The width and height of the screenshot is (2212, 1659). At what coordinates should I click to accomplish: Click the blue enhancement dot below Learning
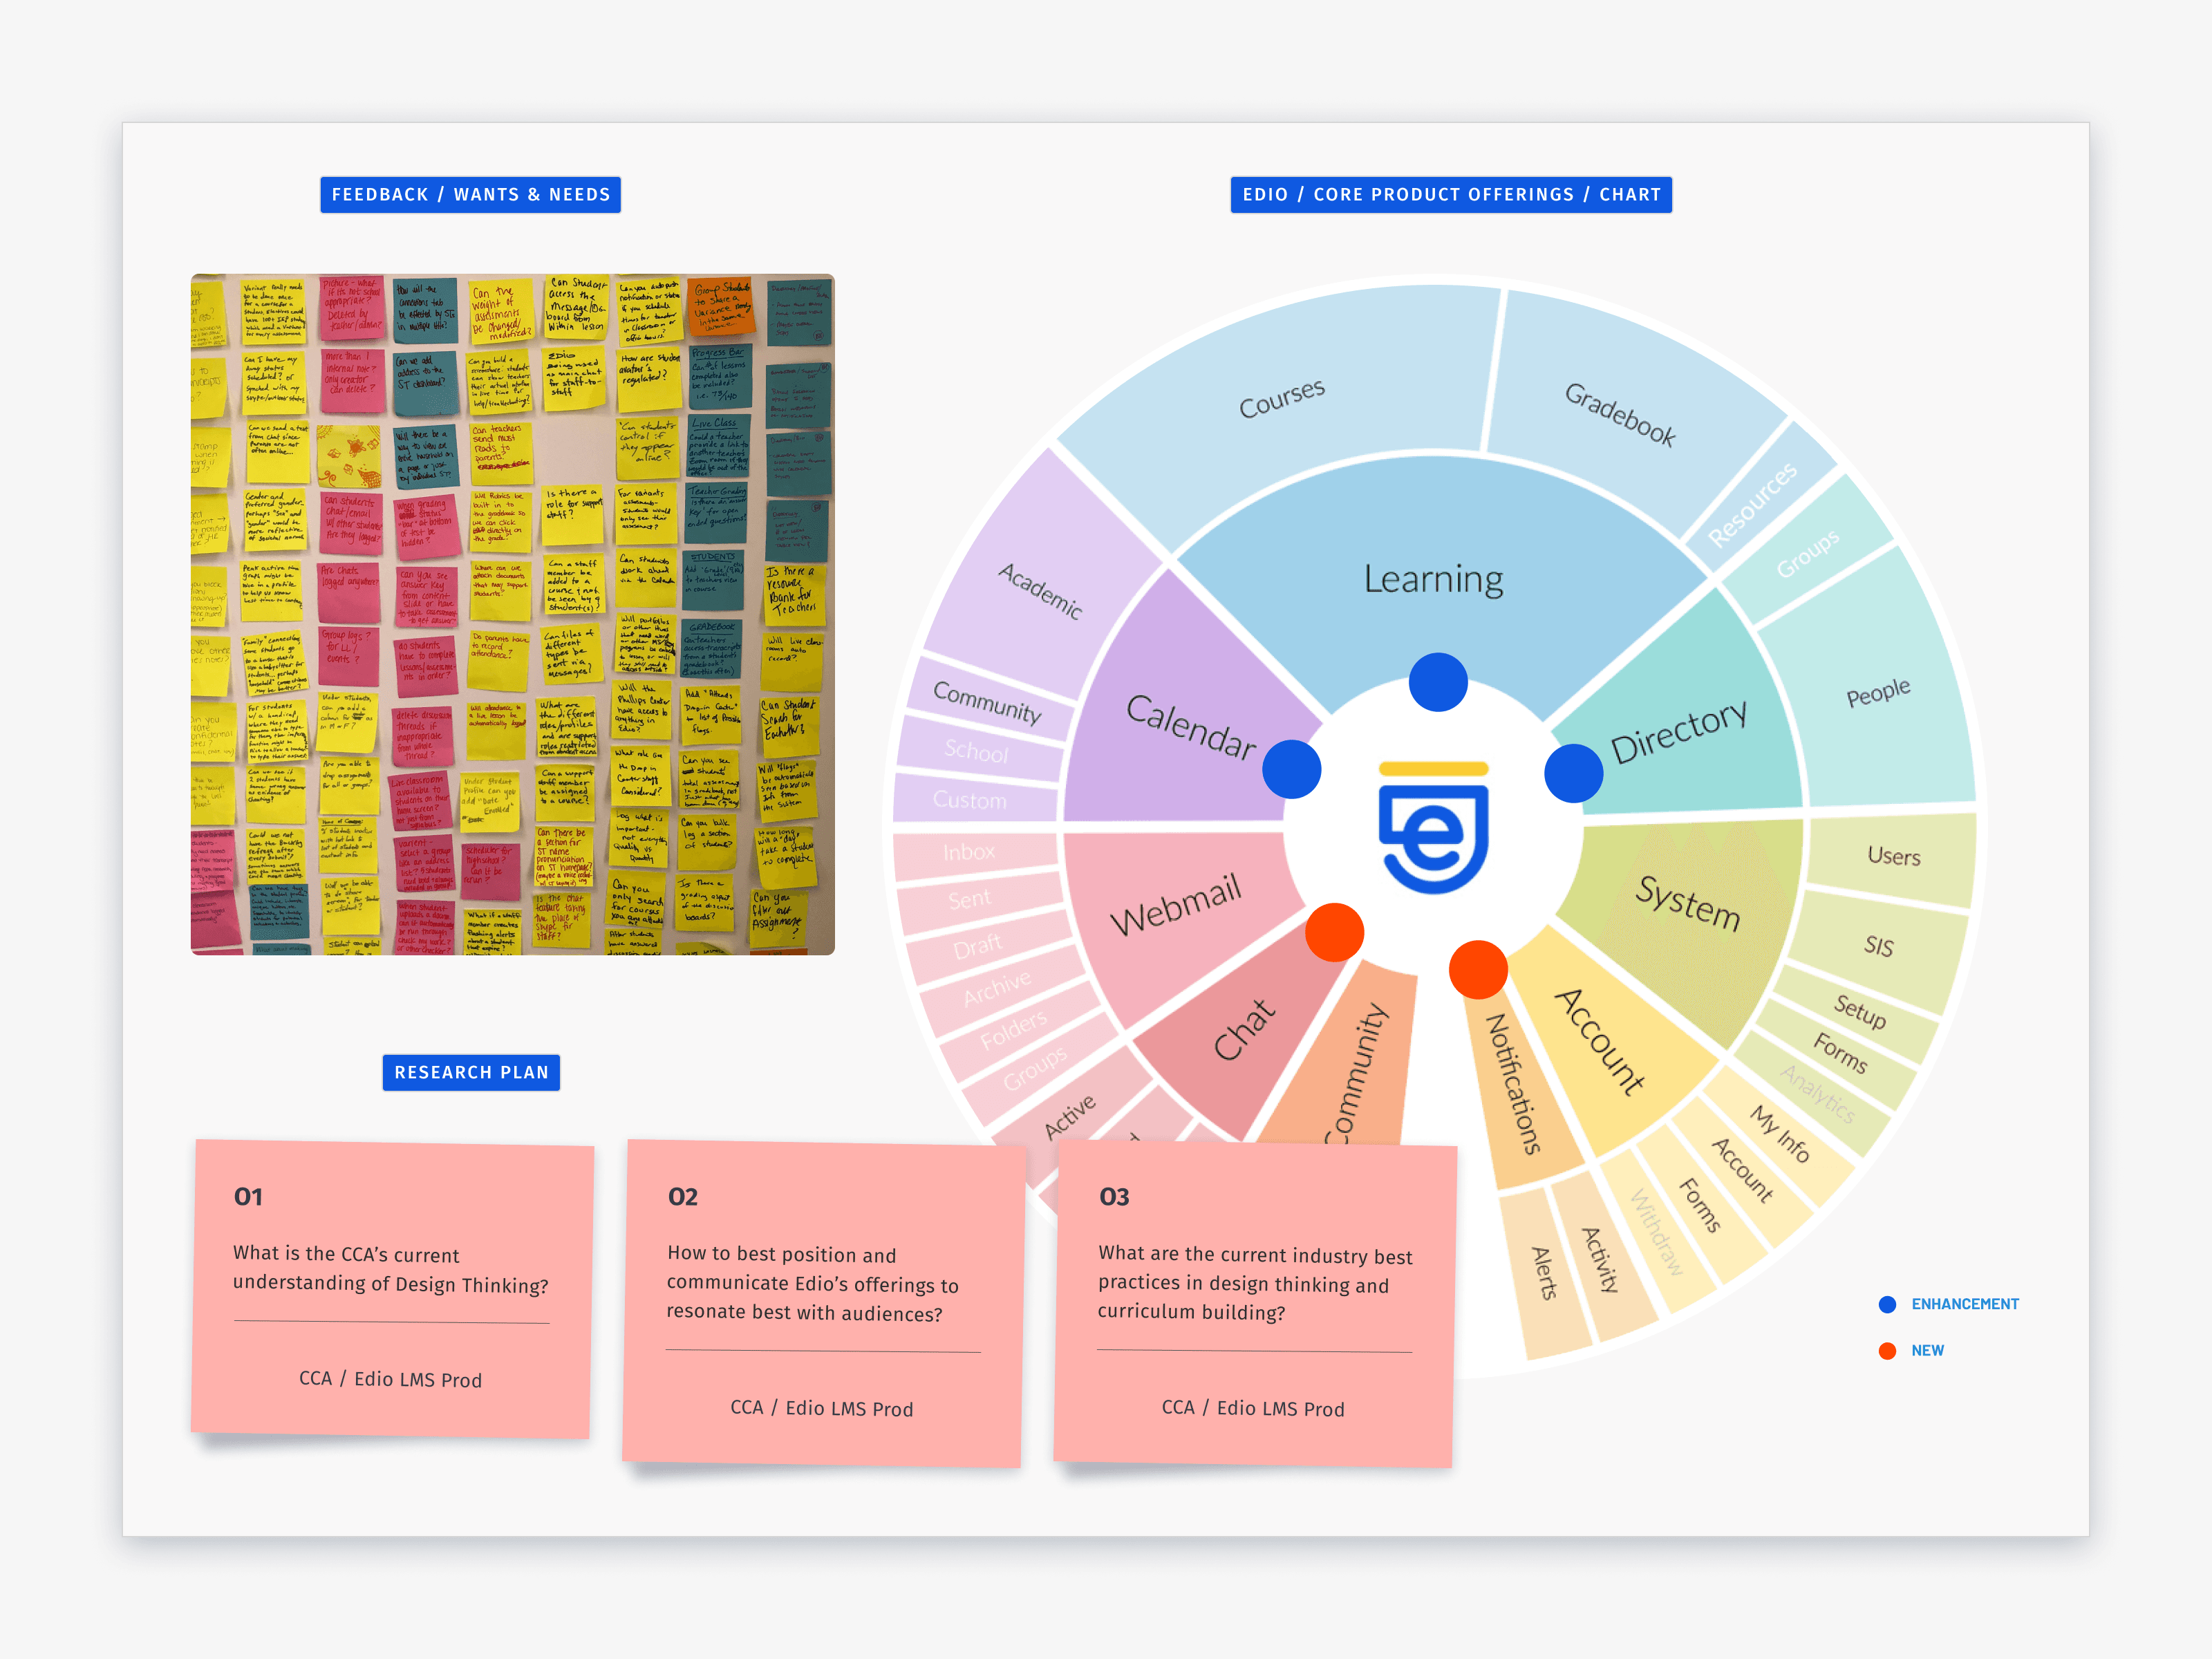coord(1438,682)
